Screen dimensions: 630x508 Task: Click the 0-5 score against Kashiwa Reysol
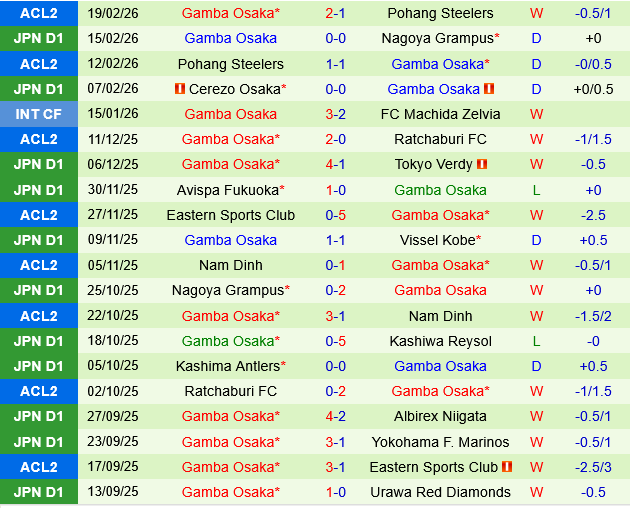pyautogui.click(x=335, y=341)
